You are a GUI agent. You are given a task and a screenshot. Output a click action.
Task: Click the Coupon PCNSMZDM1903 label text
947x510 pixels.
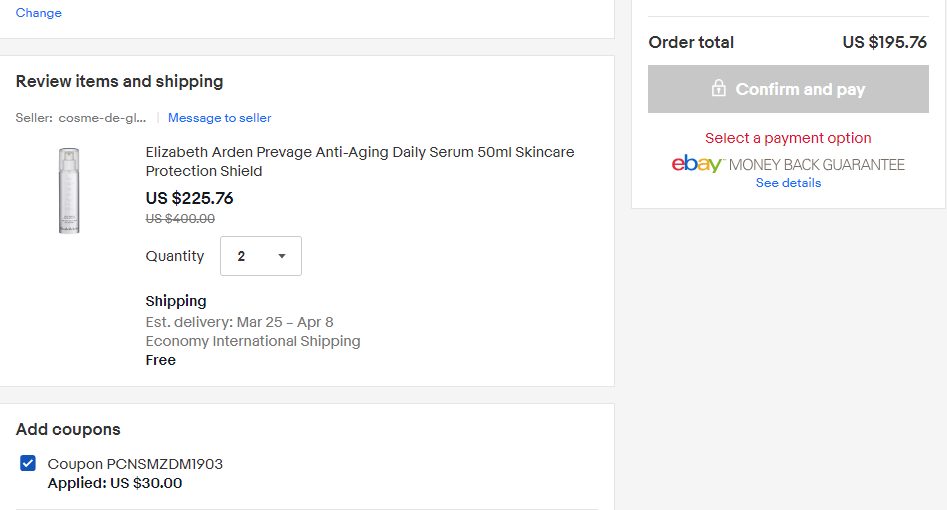135,463
